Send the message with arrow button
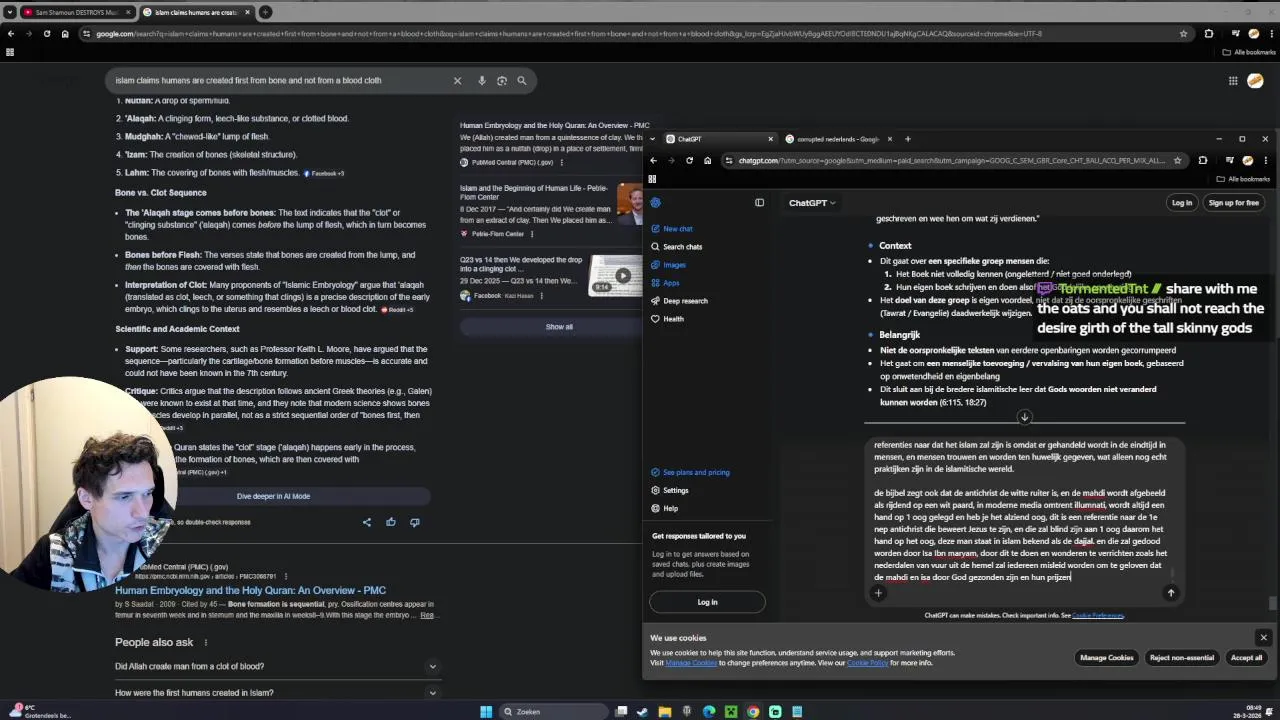1280x720 pixels. 1171,593
